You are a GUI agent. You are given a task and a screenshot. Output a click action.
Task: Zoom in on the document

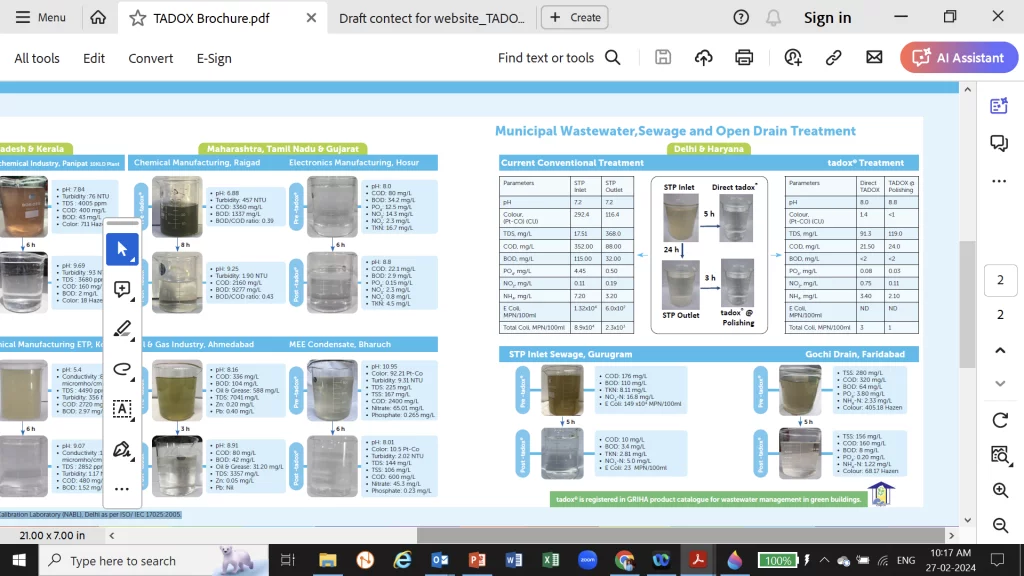(1000, 490)
